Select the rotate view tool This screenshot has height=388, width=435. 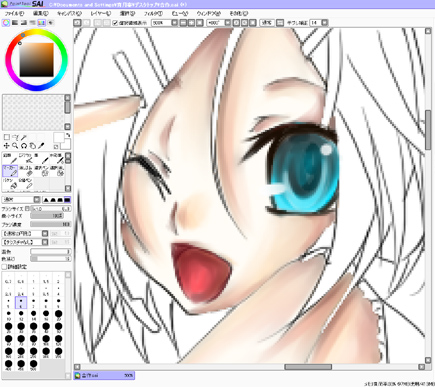point(24,146)
